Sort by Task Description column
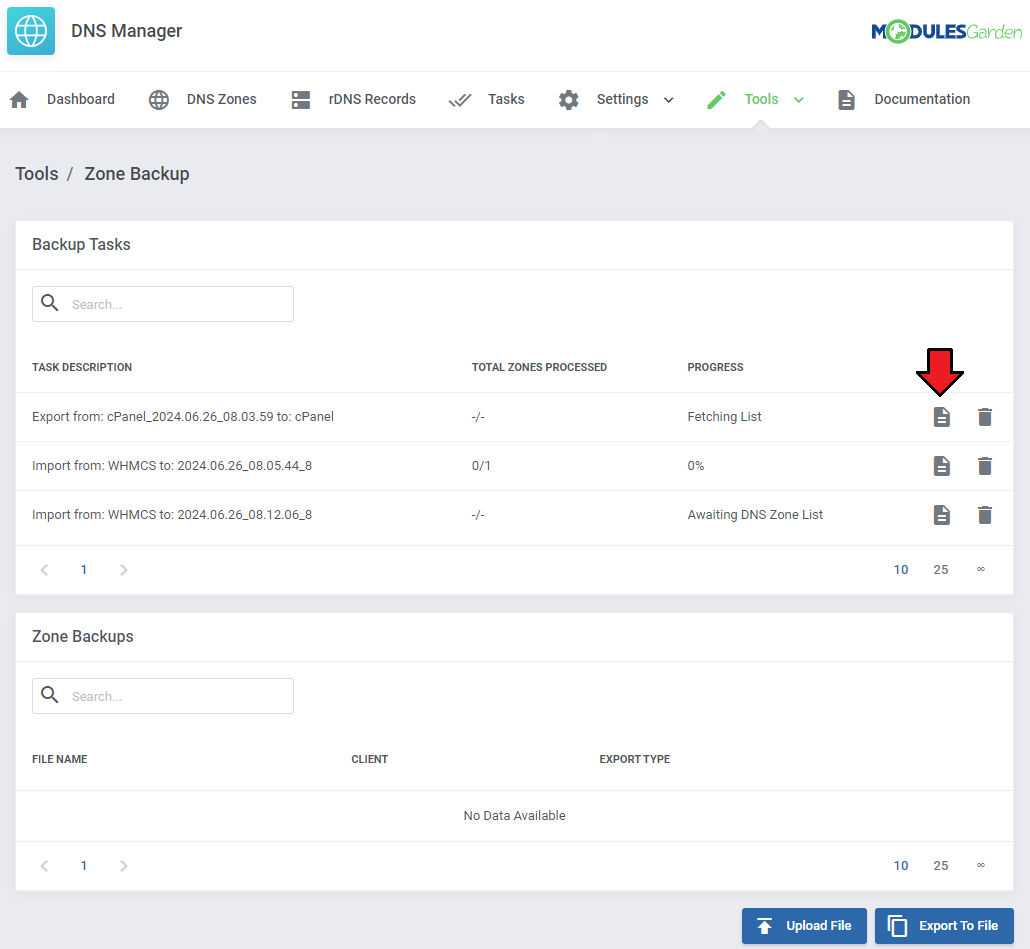 tap(82, 367)
